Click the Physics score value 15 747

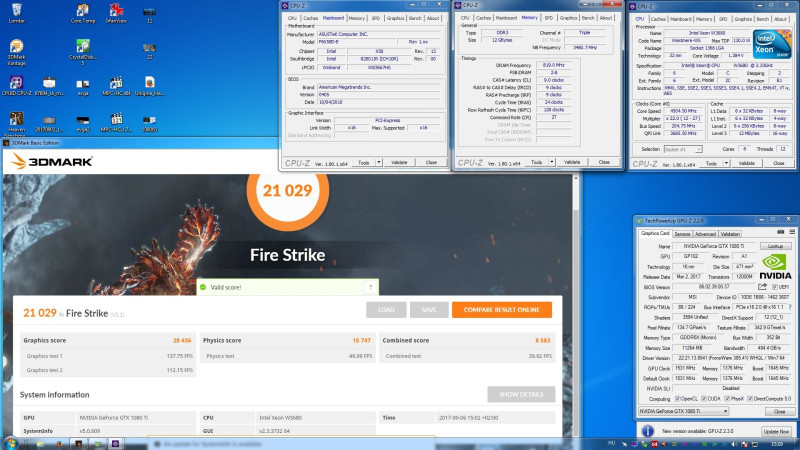point(361,340)
